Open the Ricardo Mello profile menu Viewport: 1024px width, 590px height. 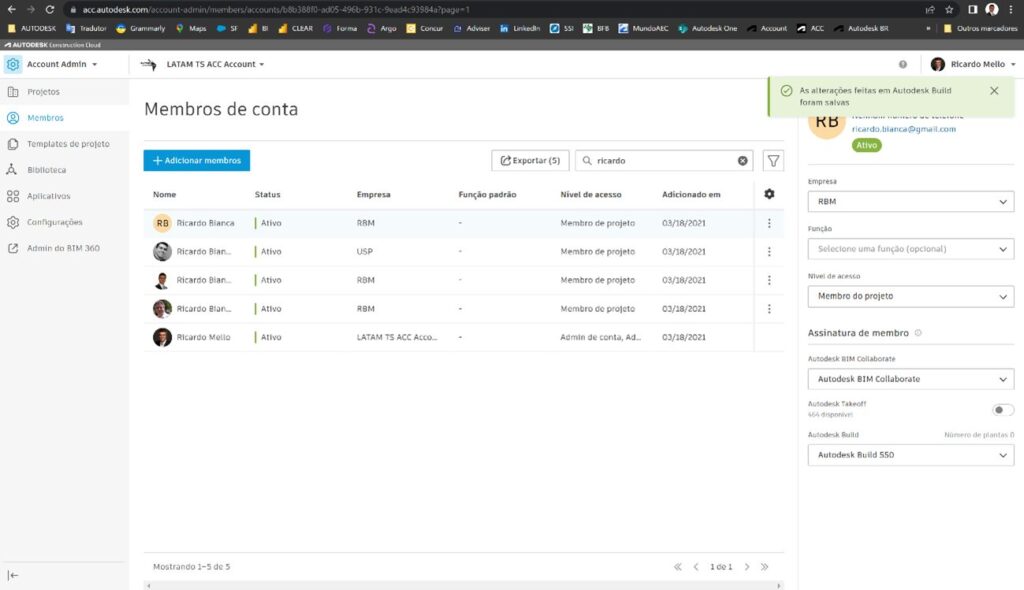tap(974, 64)
